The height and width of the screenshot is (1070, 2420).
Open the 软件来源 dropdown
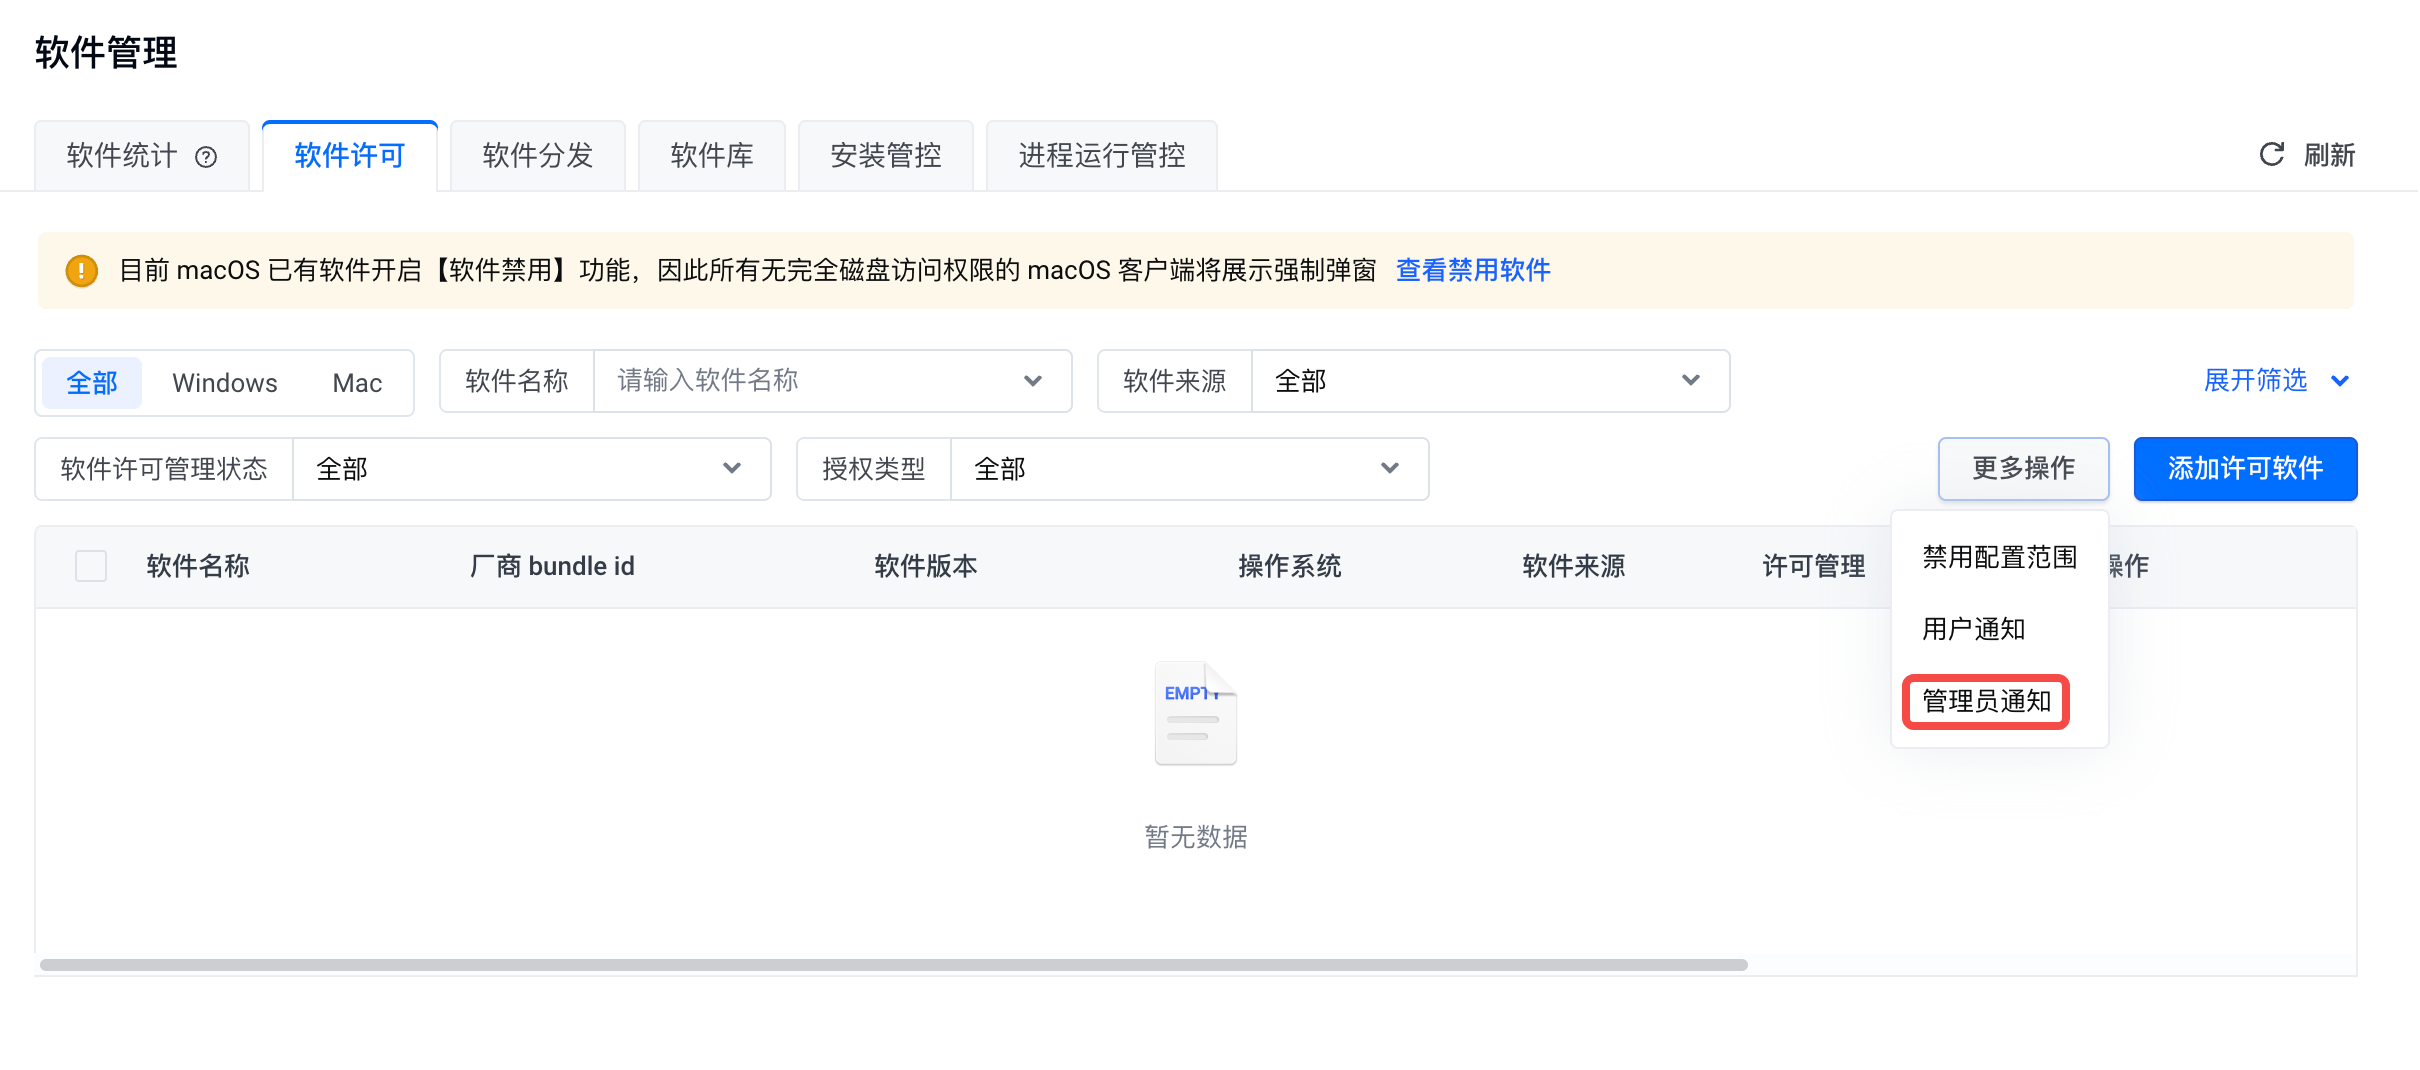1490,381
